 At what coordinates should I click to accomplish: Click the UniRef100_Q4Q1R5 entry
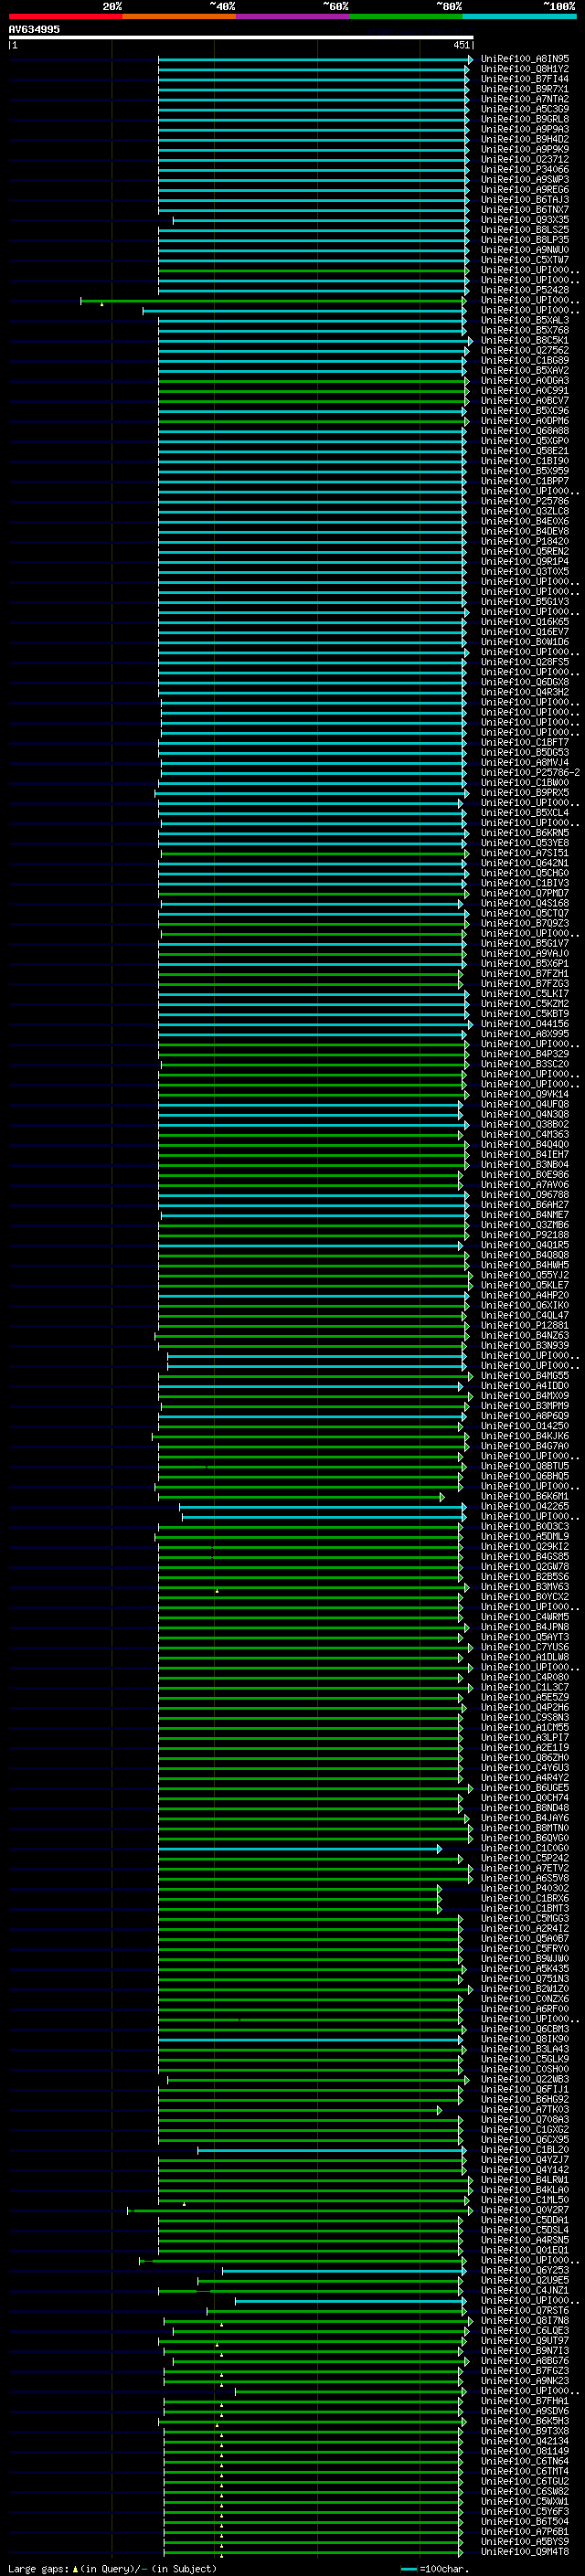[x=525, y=1244]
